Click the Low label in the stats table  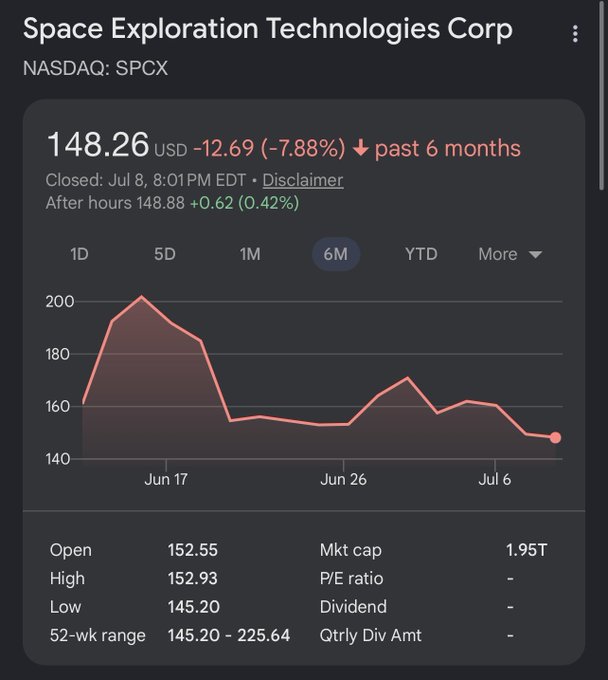(65, 607)
